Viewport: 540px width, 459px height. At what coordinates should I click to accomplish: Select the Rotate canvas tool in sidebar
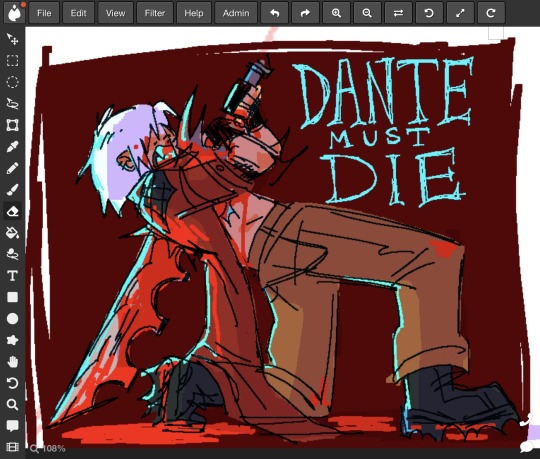coord(12,383)
